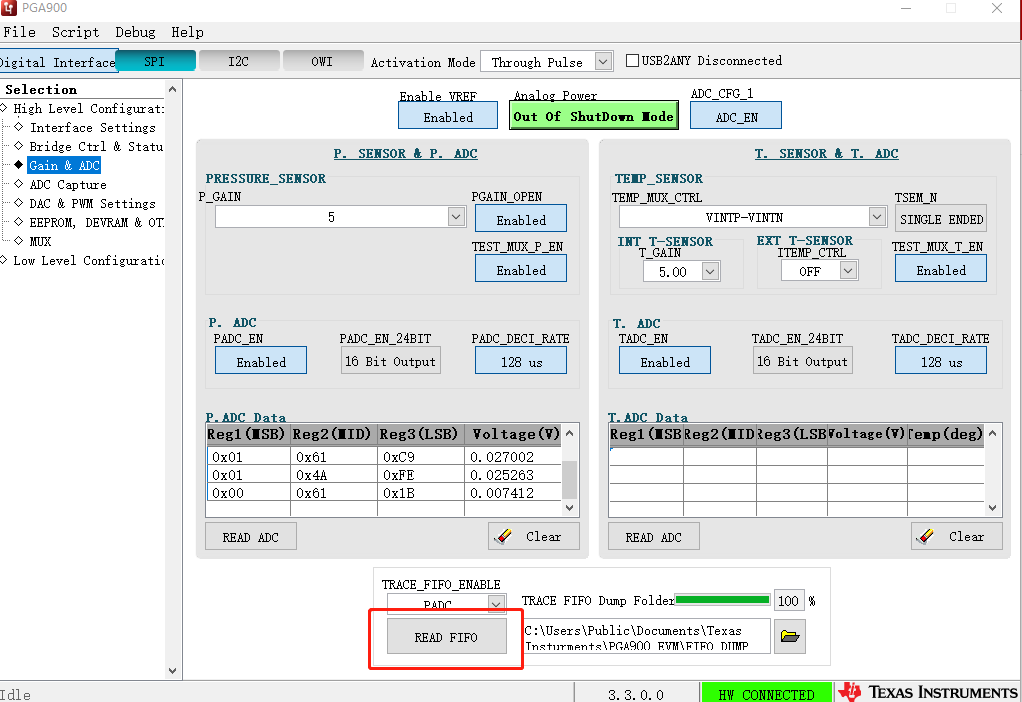Toggle Analog Power Out Of ShutDown Mode
Screen dimensions: 1022x702
pyautogui.click(x=593, y=117)
